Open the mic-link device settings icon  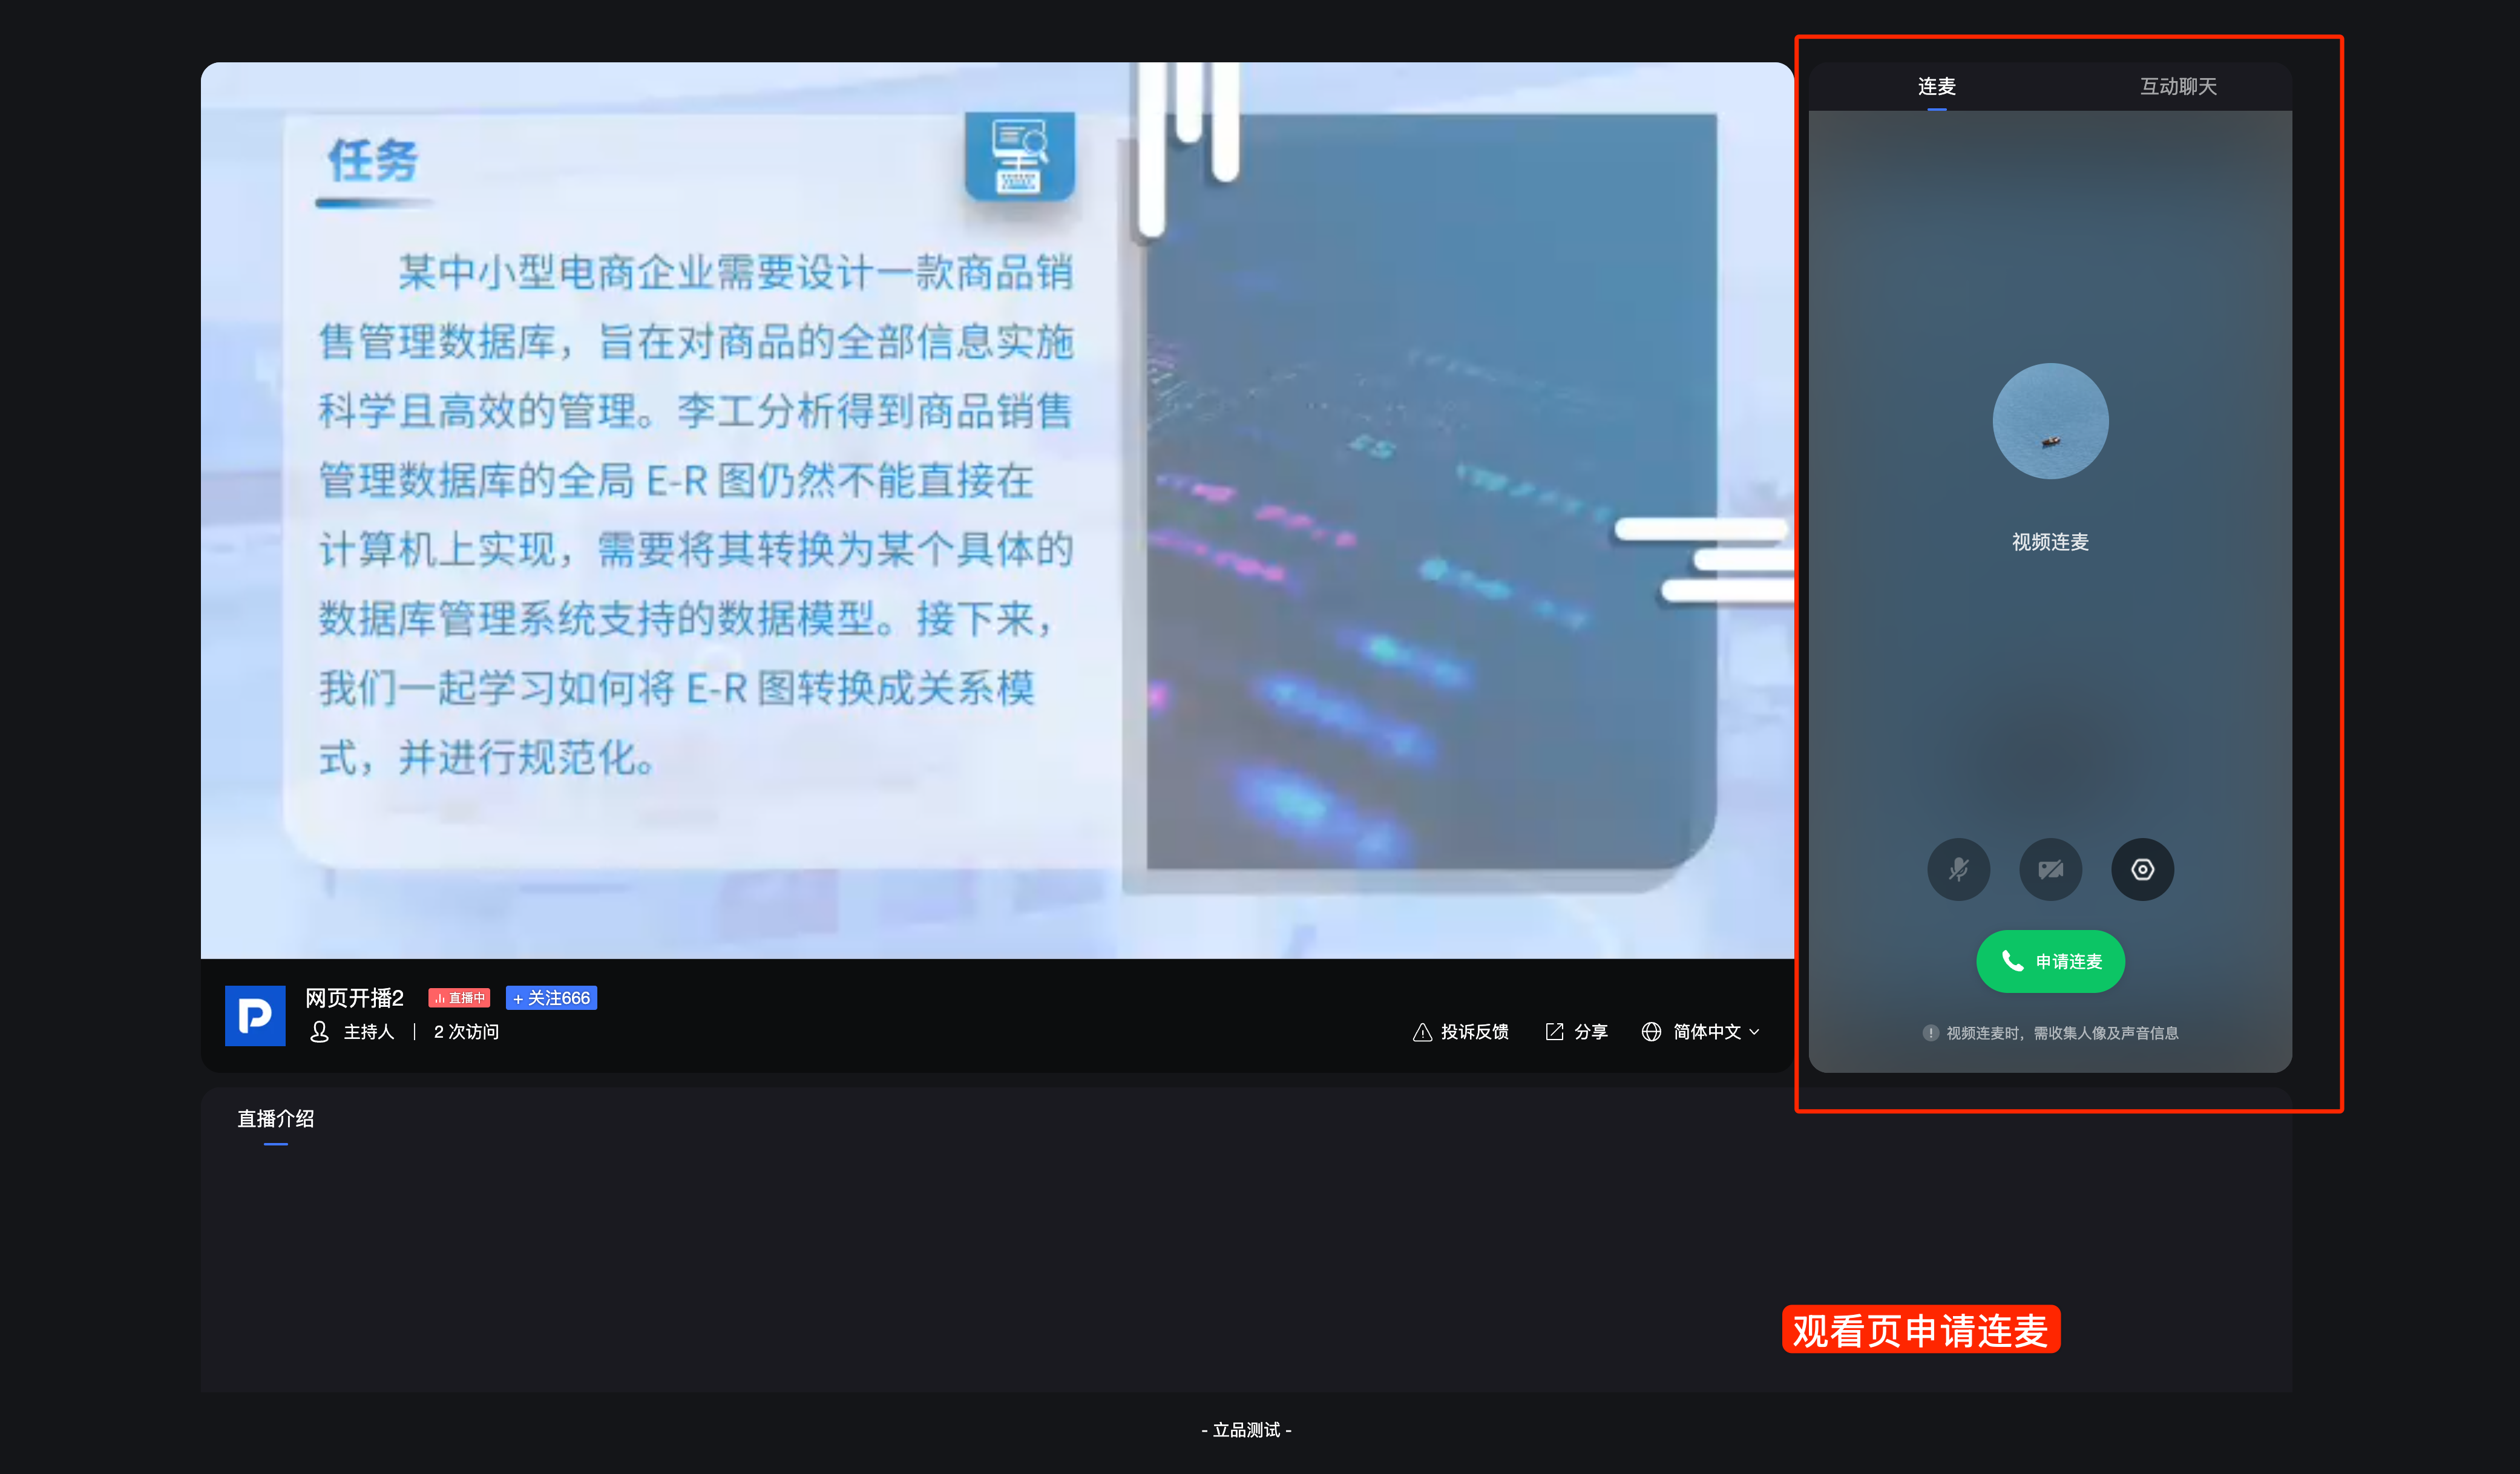[2142, 869]
